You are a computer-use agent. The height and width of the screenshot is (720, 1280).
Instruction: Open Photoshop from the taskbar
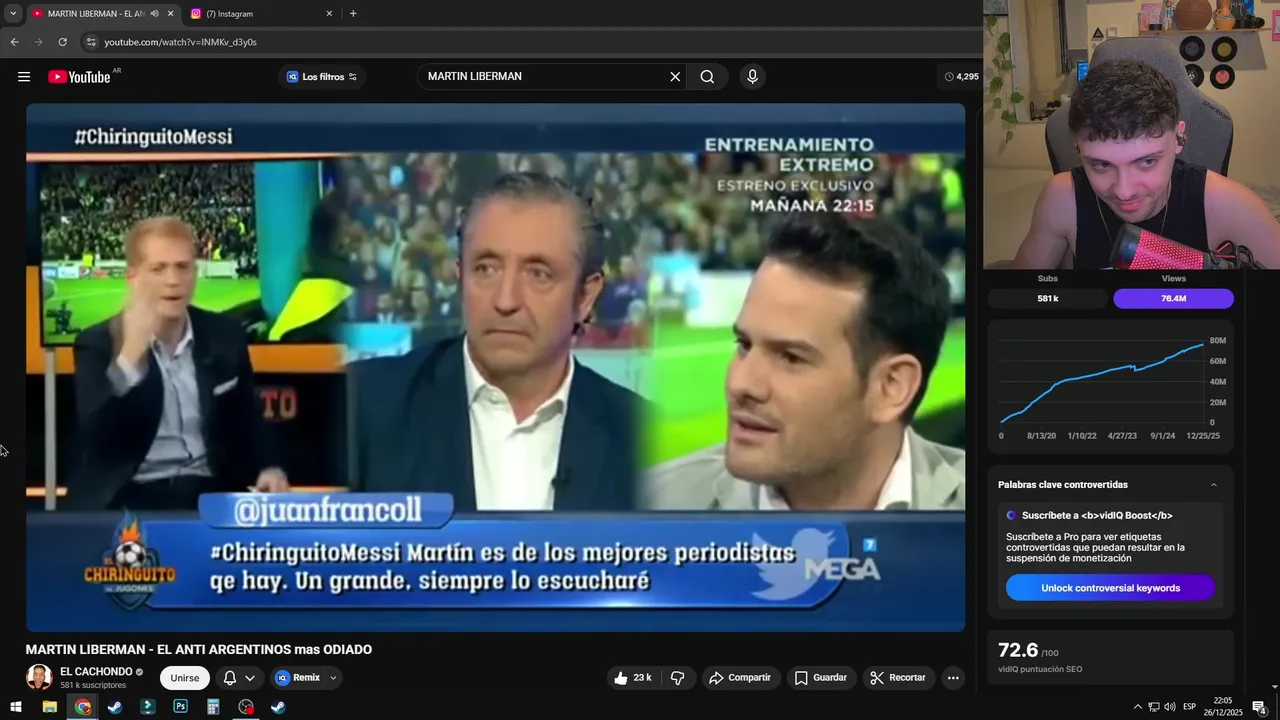point(180,707)
